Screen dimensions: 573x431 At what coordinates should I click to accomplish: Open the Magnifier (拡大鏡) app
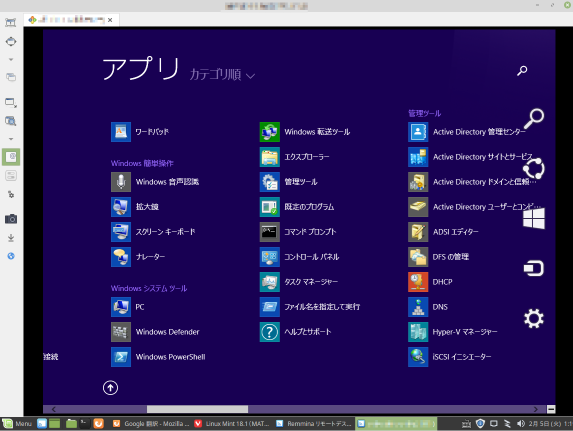click(135, 207)
